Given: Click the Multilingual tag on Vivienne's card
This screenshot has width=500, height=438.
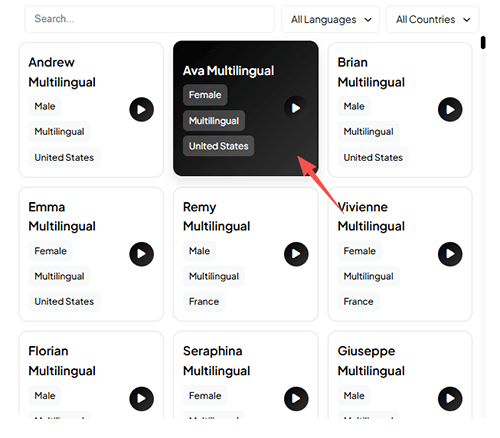Looking at the screenshot, I should (x=368, y=276).
